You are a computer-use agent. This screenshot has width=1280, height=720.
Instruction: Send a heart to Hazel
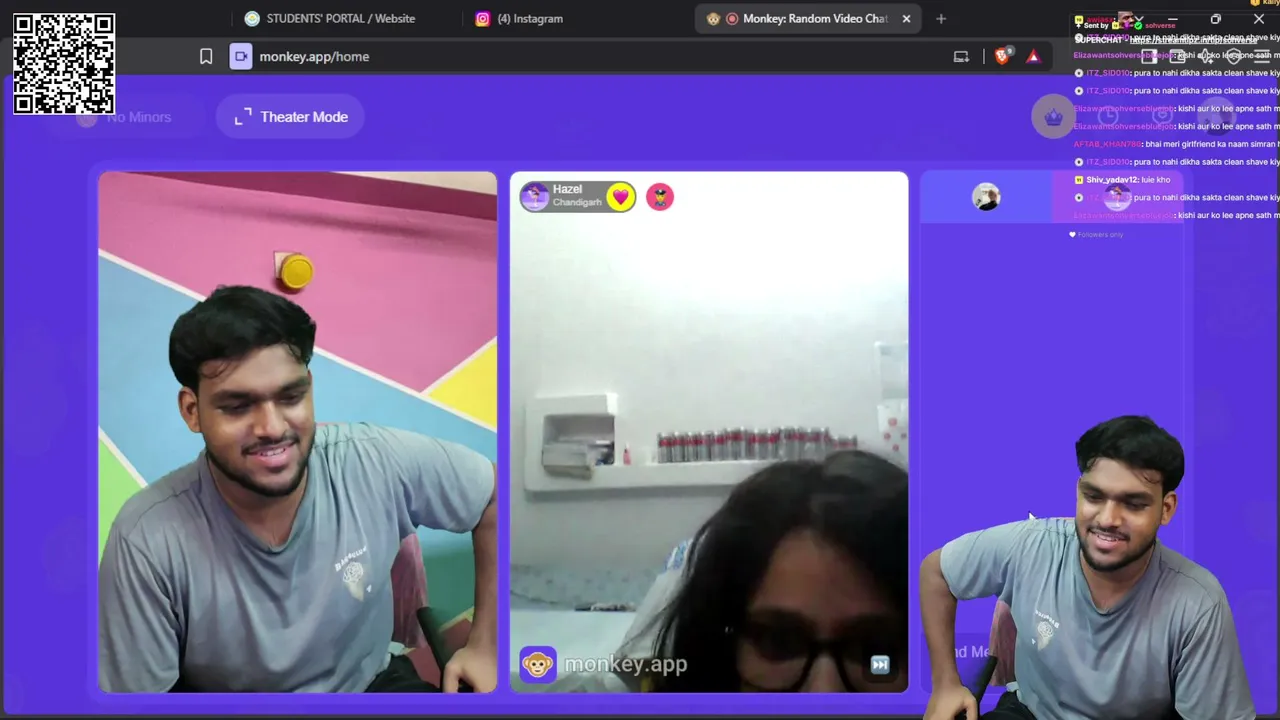[x=620, y=197]
